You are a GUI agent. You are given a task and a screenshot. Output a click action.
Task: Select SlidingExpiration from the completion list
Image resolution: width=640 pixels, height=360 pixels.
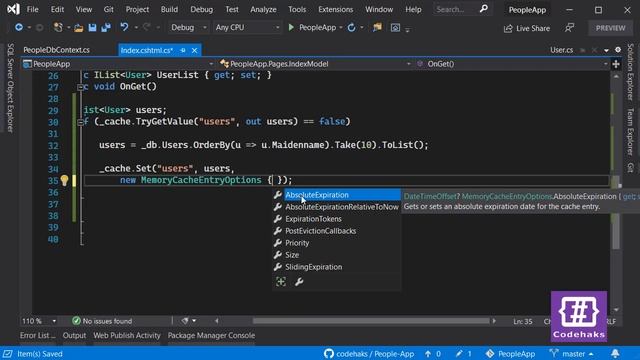pyautogui.click(x=313, y=267)
